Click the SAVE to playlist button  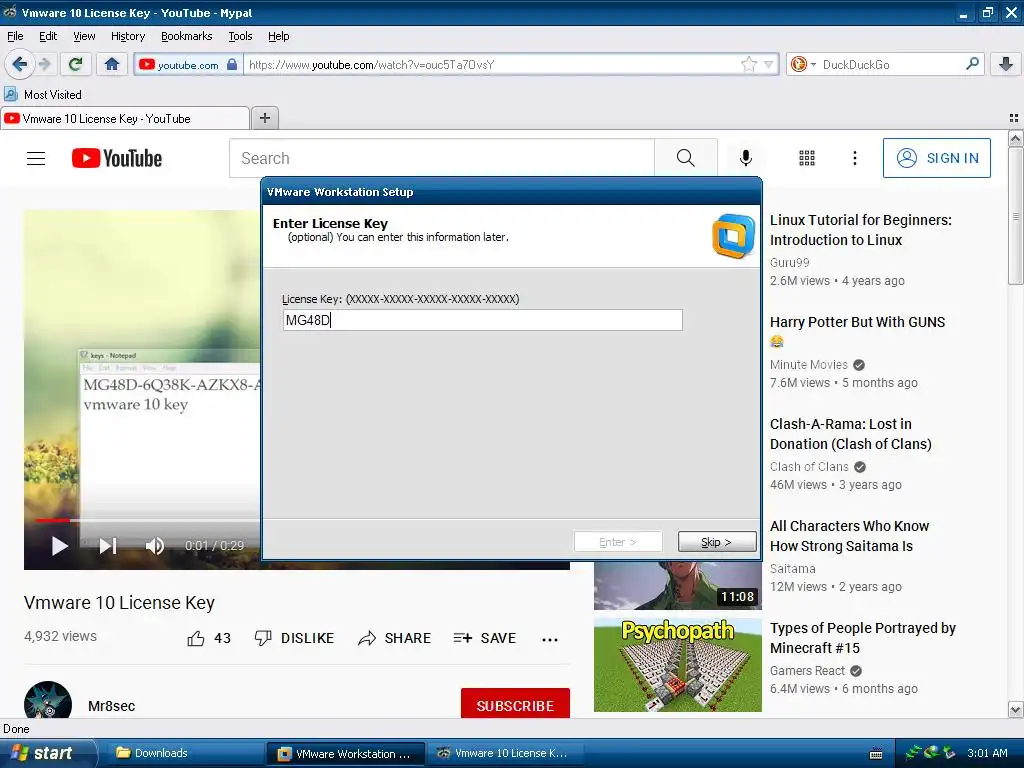(485, 638)
